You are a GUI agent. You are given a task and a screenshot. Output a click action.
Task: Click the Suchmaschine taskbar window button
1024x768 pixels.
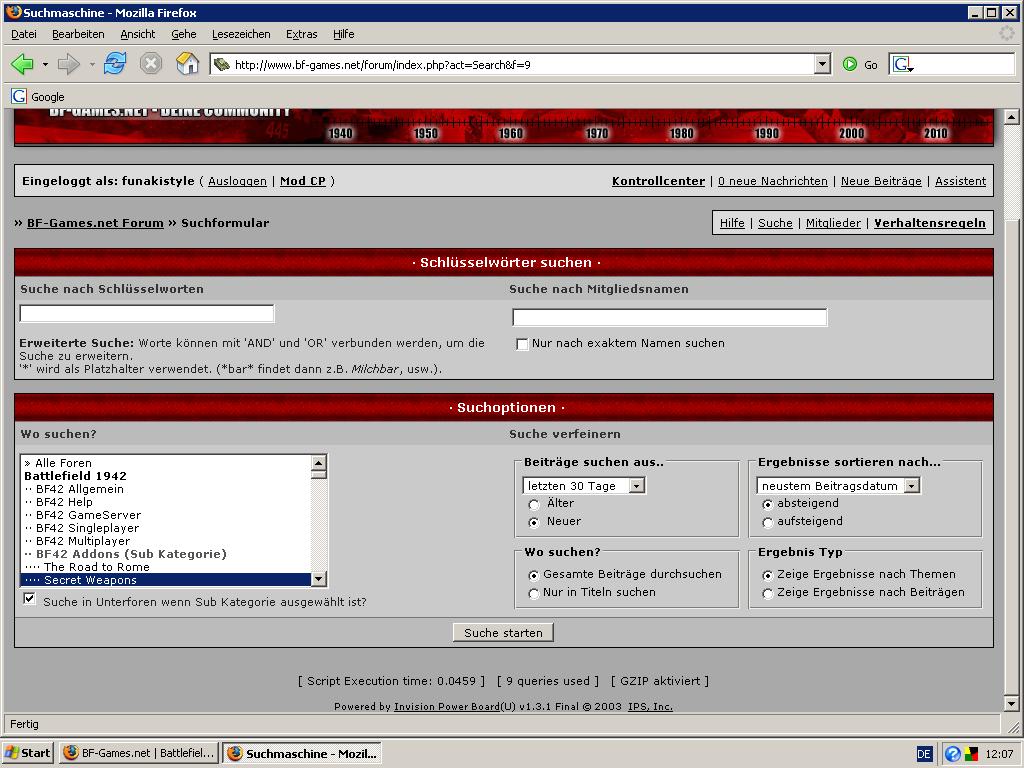point(302,753)
